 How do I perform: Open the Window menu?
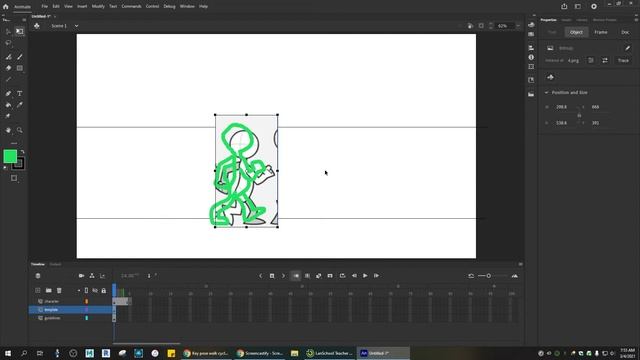187,7
